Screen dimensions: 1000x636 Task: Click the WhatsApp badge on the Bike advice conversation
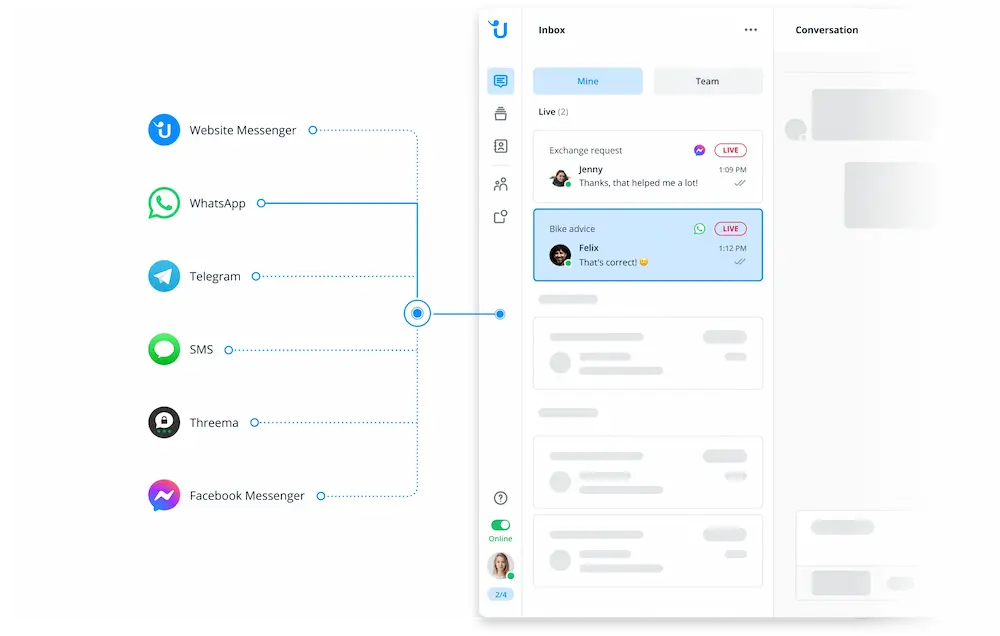698,228
